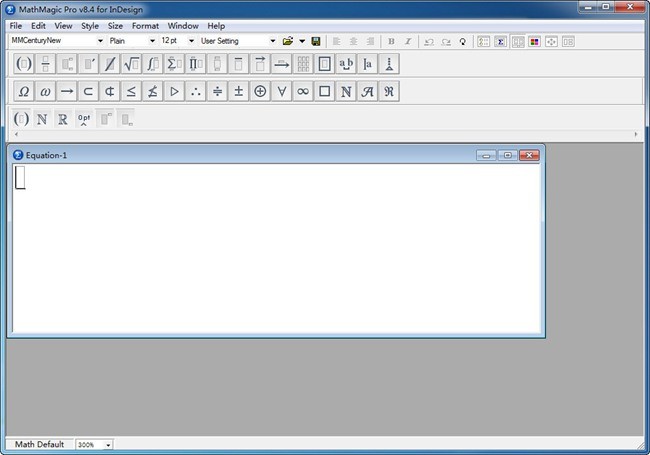This screenshot has height=455, width=650.
Task: Insert the infinity symbol from the palette
Action: (303, 91)
